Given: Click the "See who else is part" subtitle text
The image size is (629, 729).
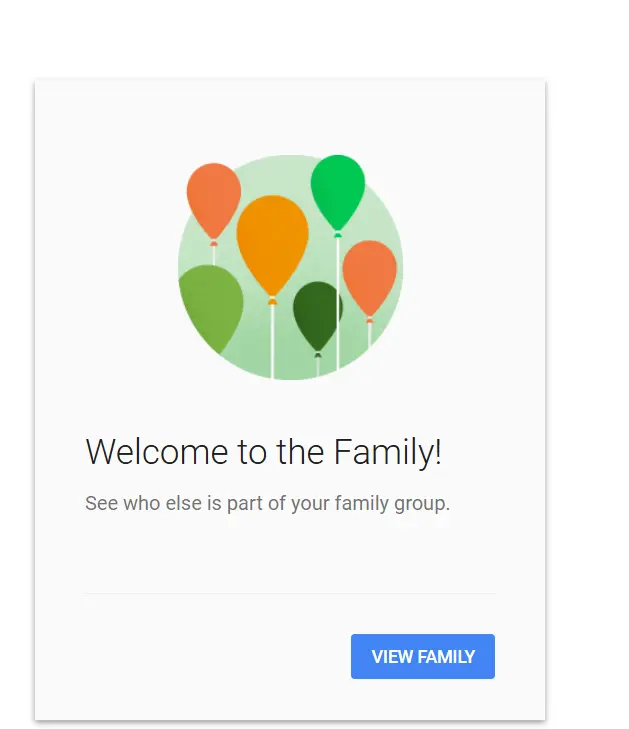Looking at the screenshot, I should 267,503.
